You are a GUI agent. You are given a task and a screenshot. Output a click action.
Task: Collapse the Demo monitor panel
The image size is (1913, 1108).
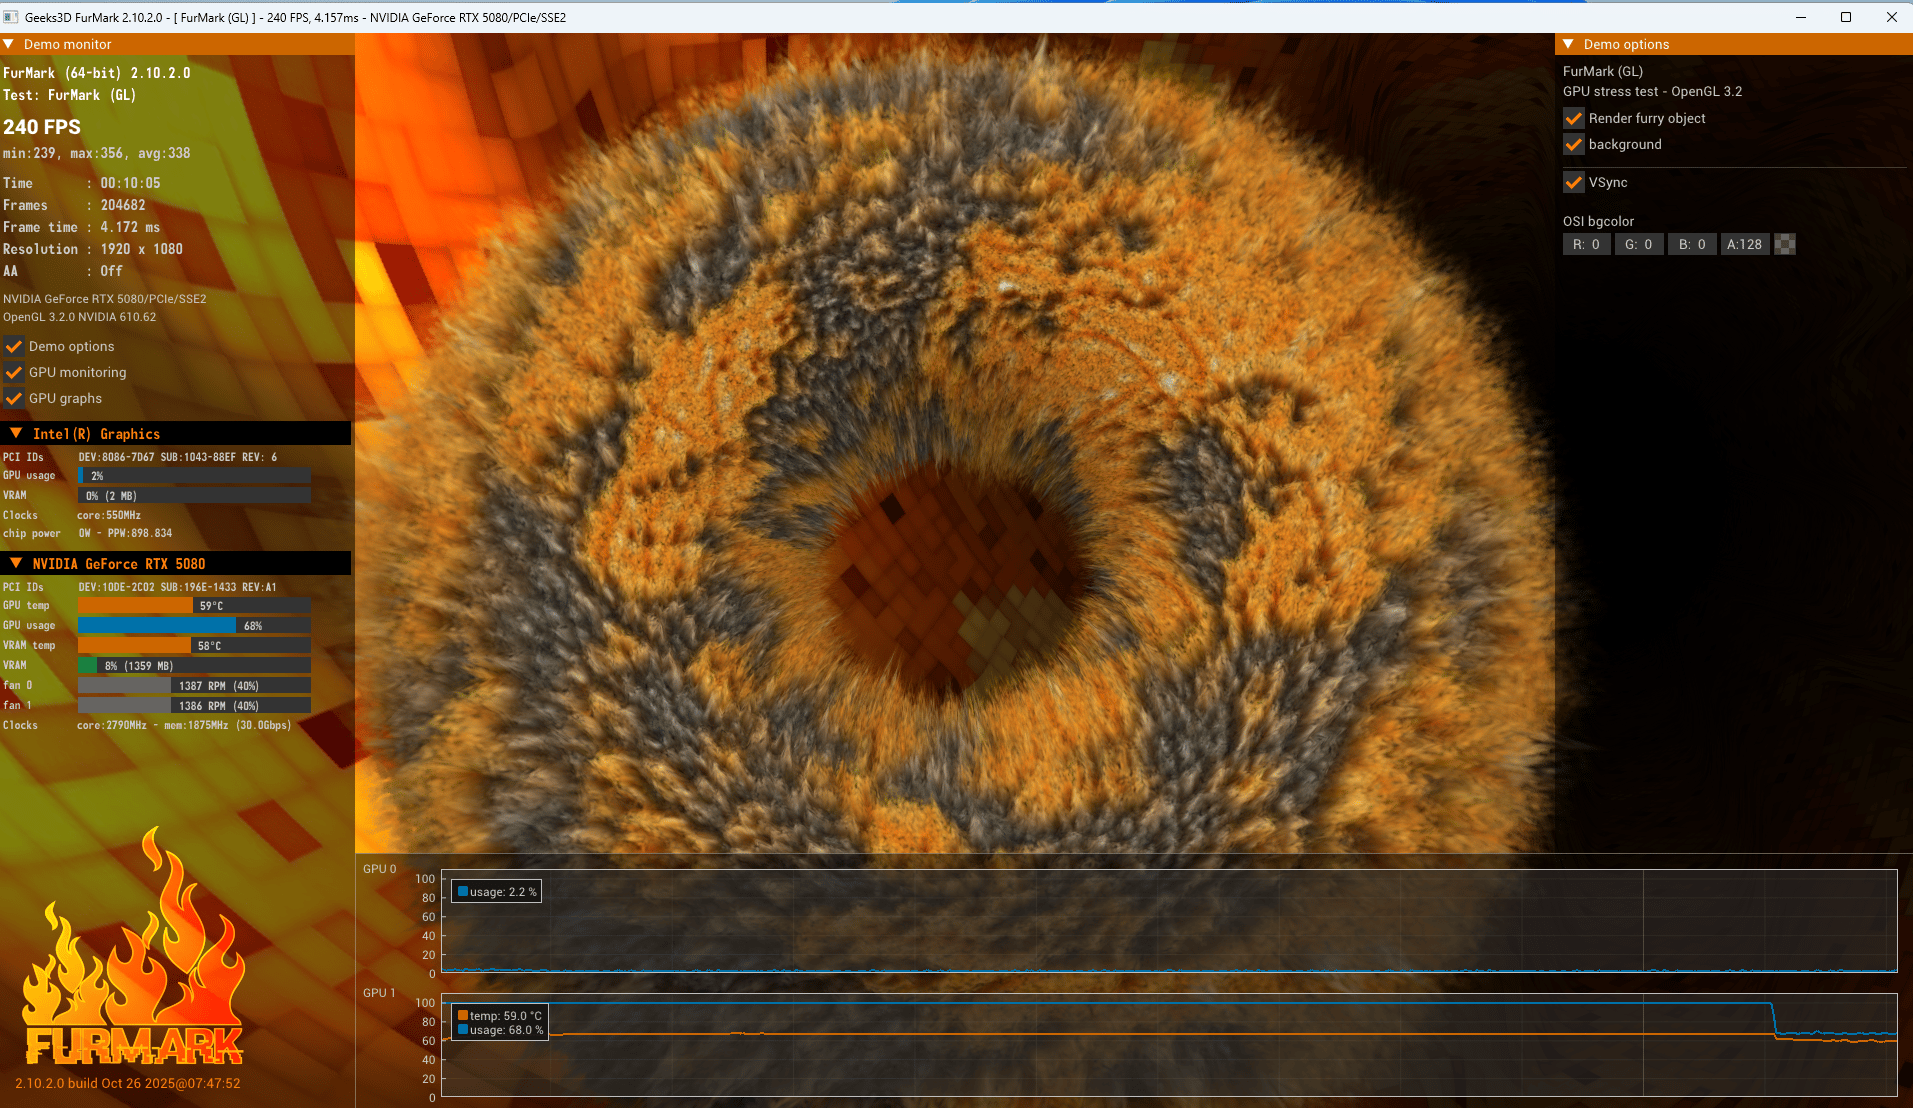9,44
